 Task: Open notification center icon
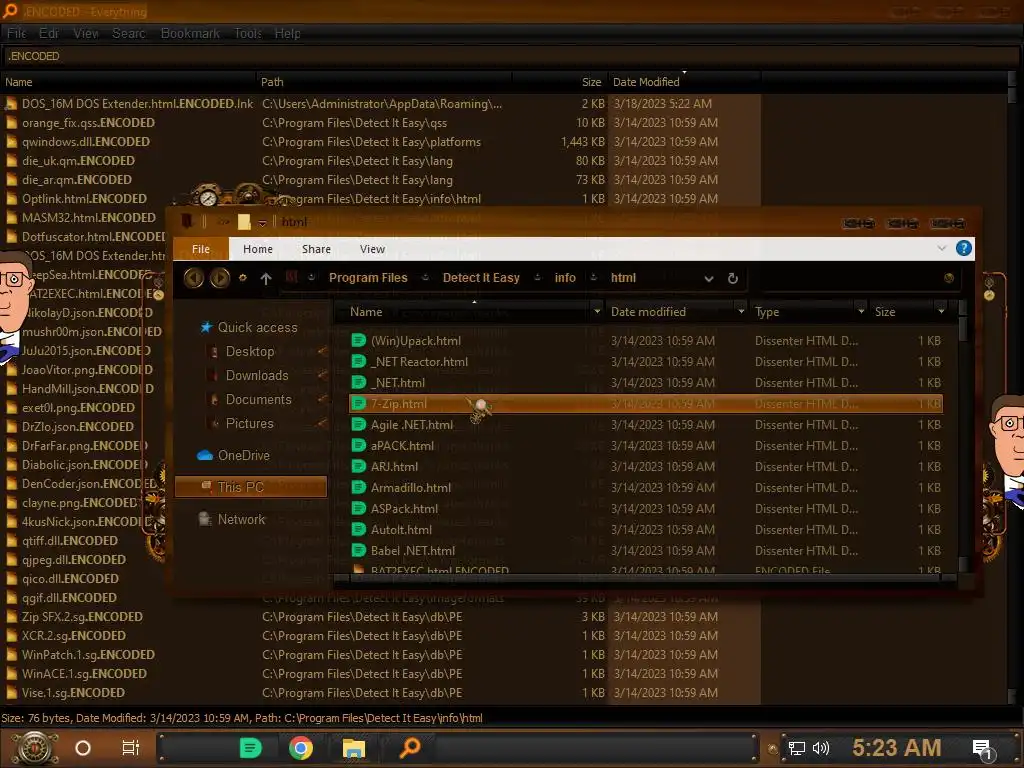(982, 749)
